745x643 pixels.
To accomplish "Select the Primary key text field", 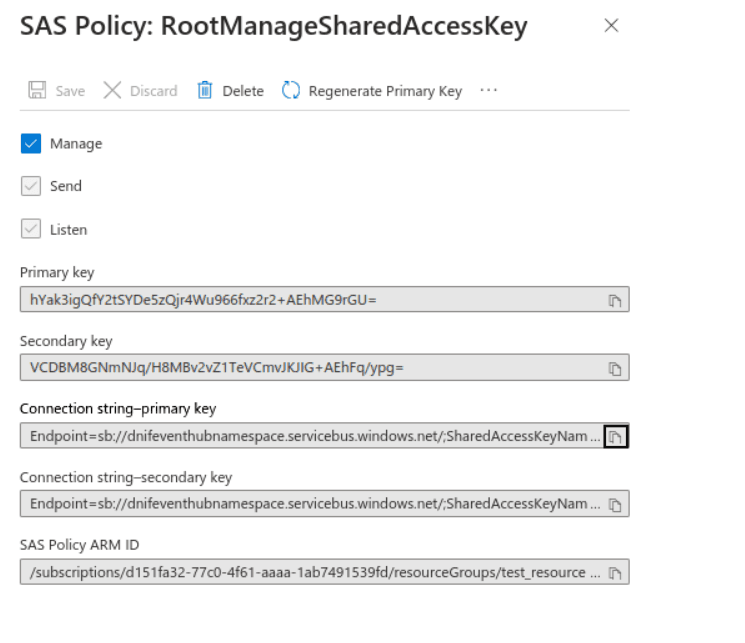I will click(325, 299).
